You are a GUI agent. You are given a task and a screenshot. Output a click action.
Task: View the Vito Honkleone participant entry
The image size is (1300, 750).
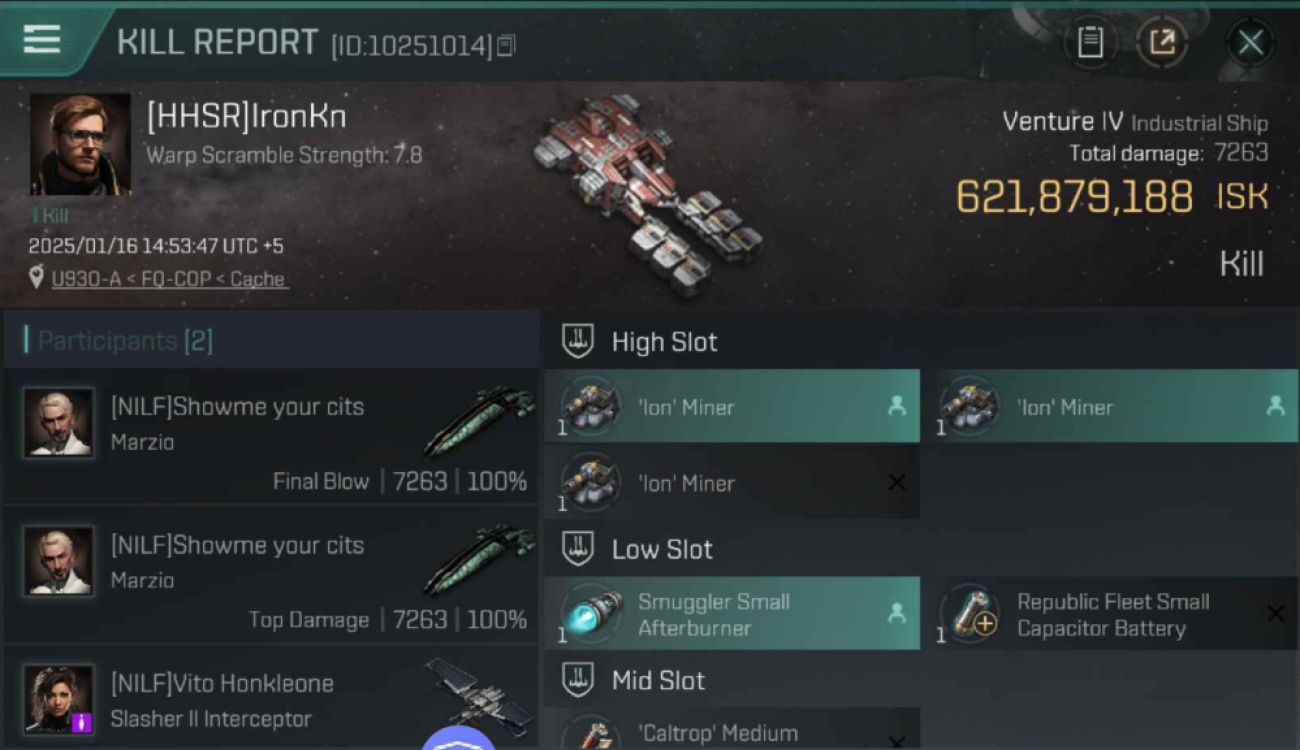point(270,698)
